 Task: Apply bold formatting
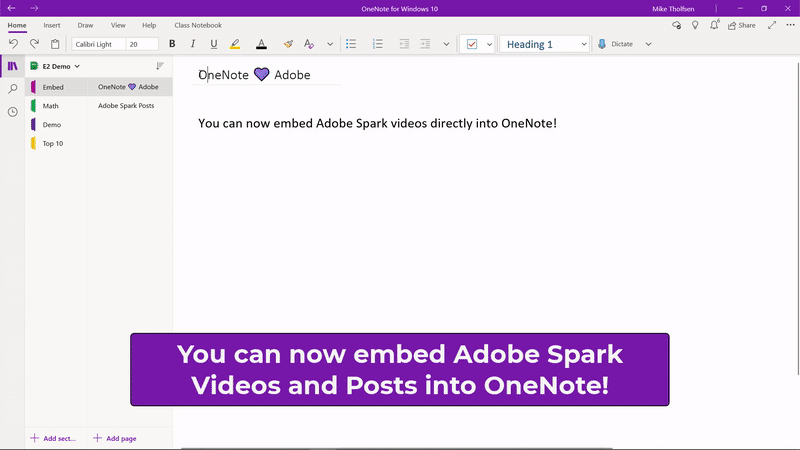[172, 44]
